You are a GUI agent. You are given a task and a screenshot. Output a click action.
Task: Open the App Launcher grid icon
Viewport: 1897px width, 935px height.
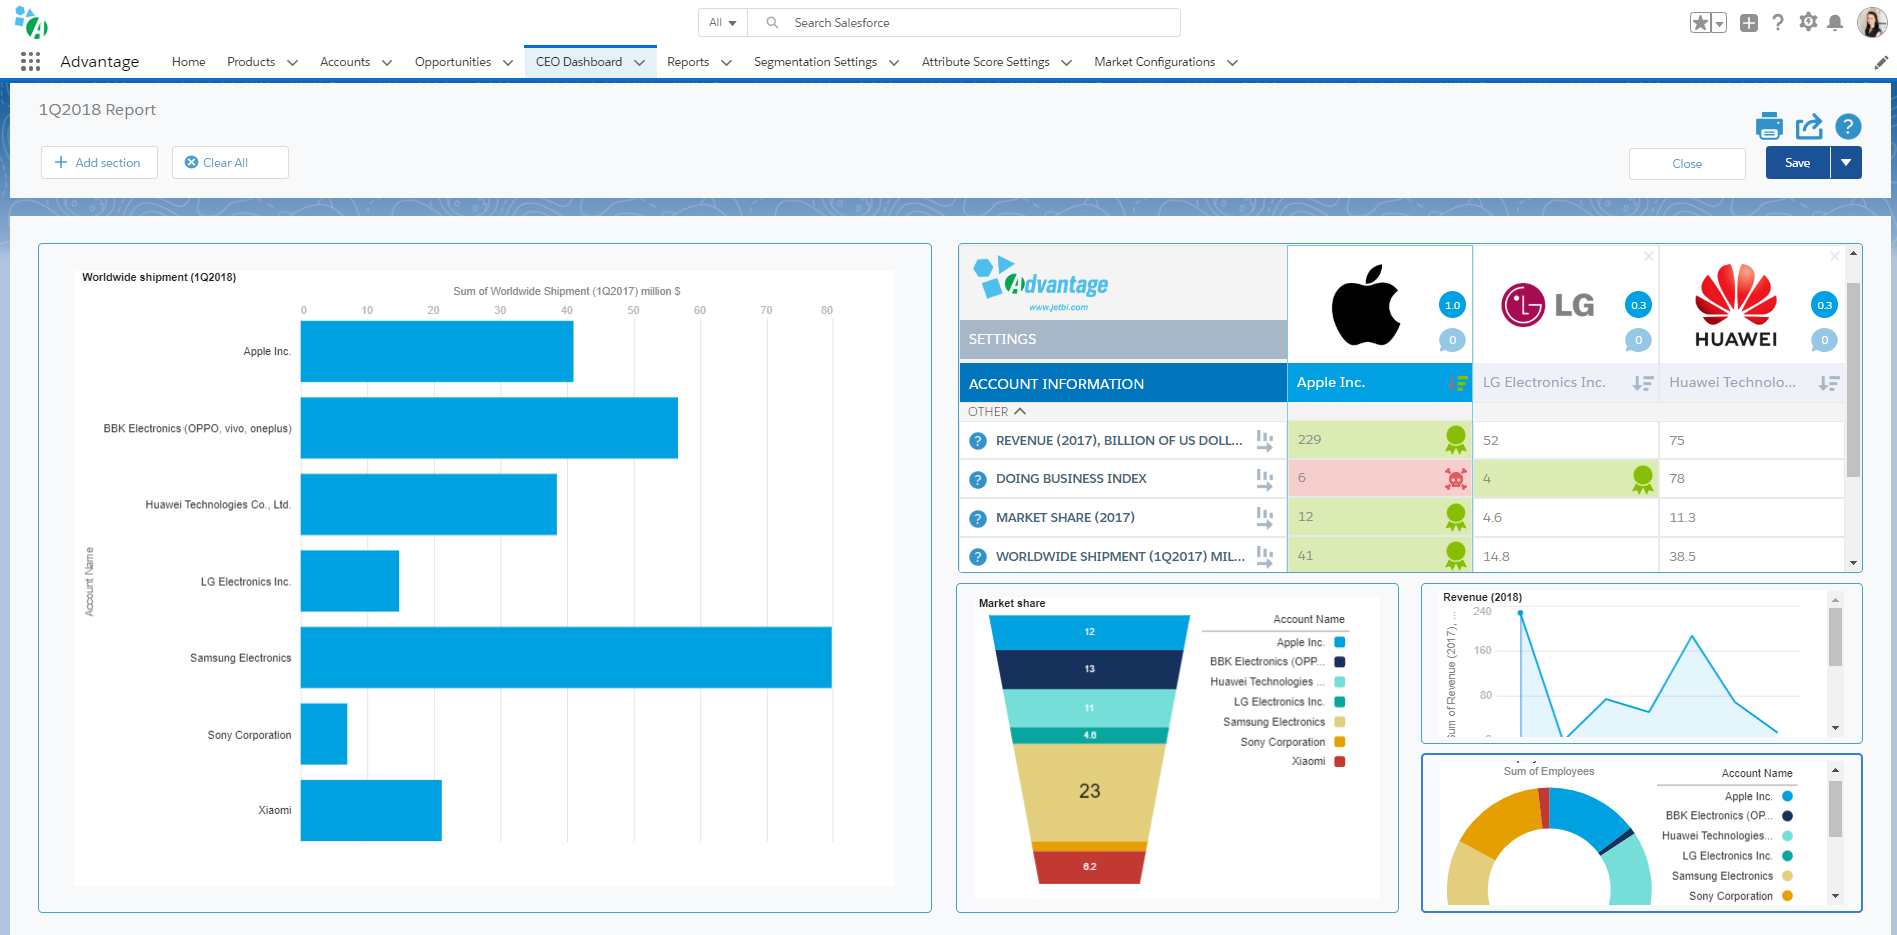point(31,62)
